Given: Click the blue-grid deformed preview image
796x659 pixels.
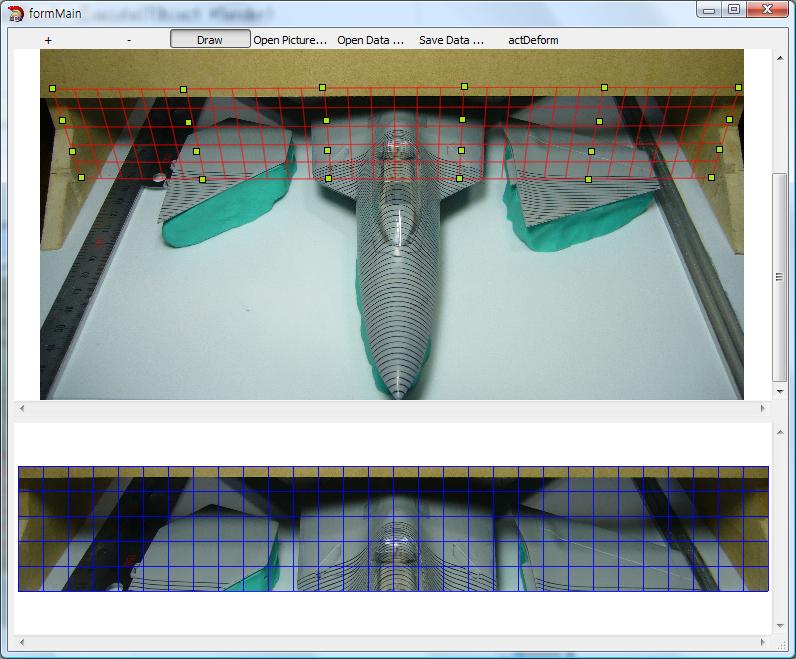Looking at the screenshot, I should 393,528.
